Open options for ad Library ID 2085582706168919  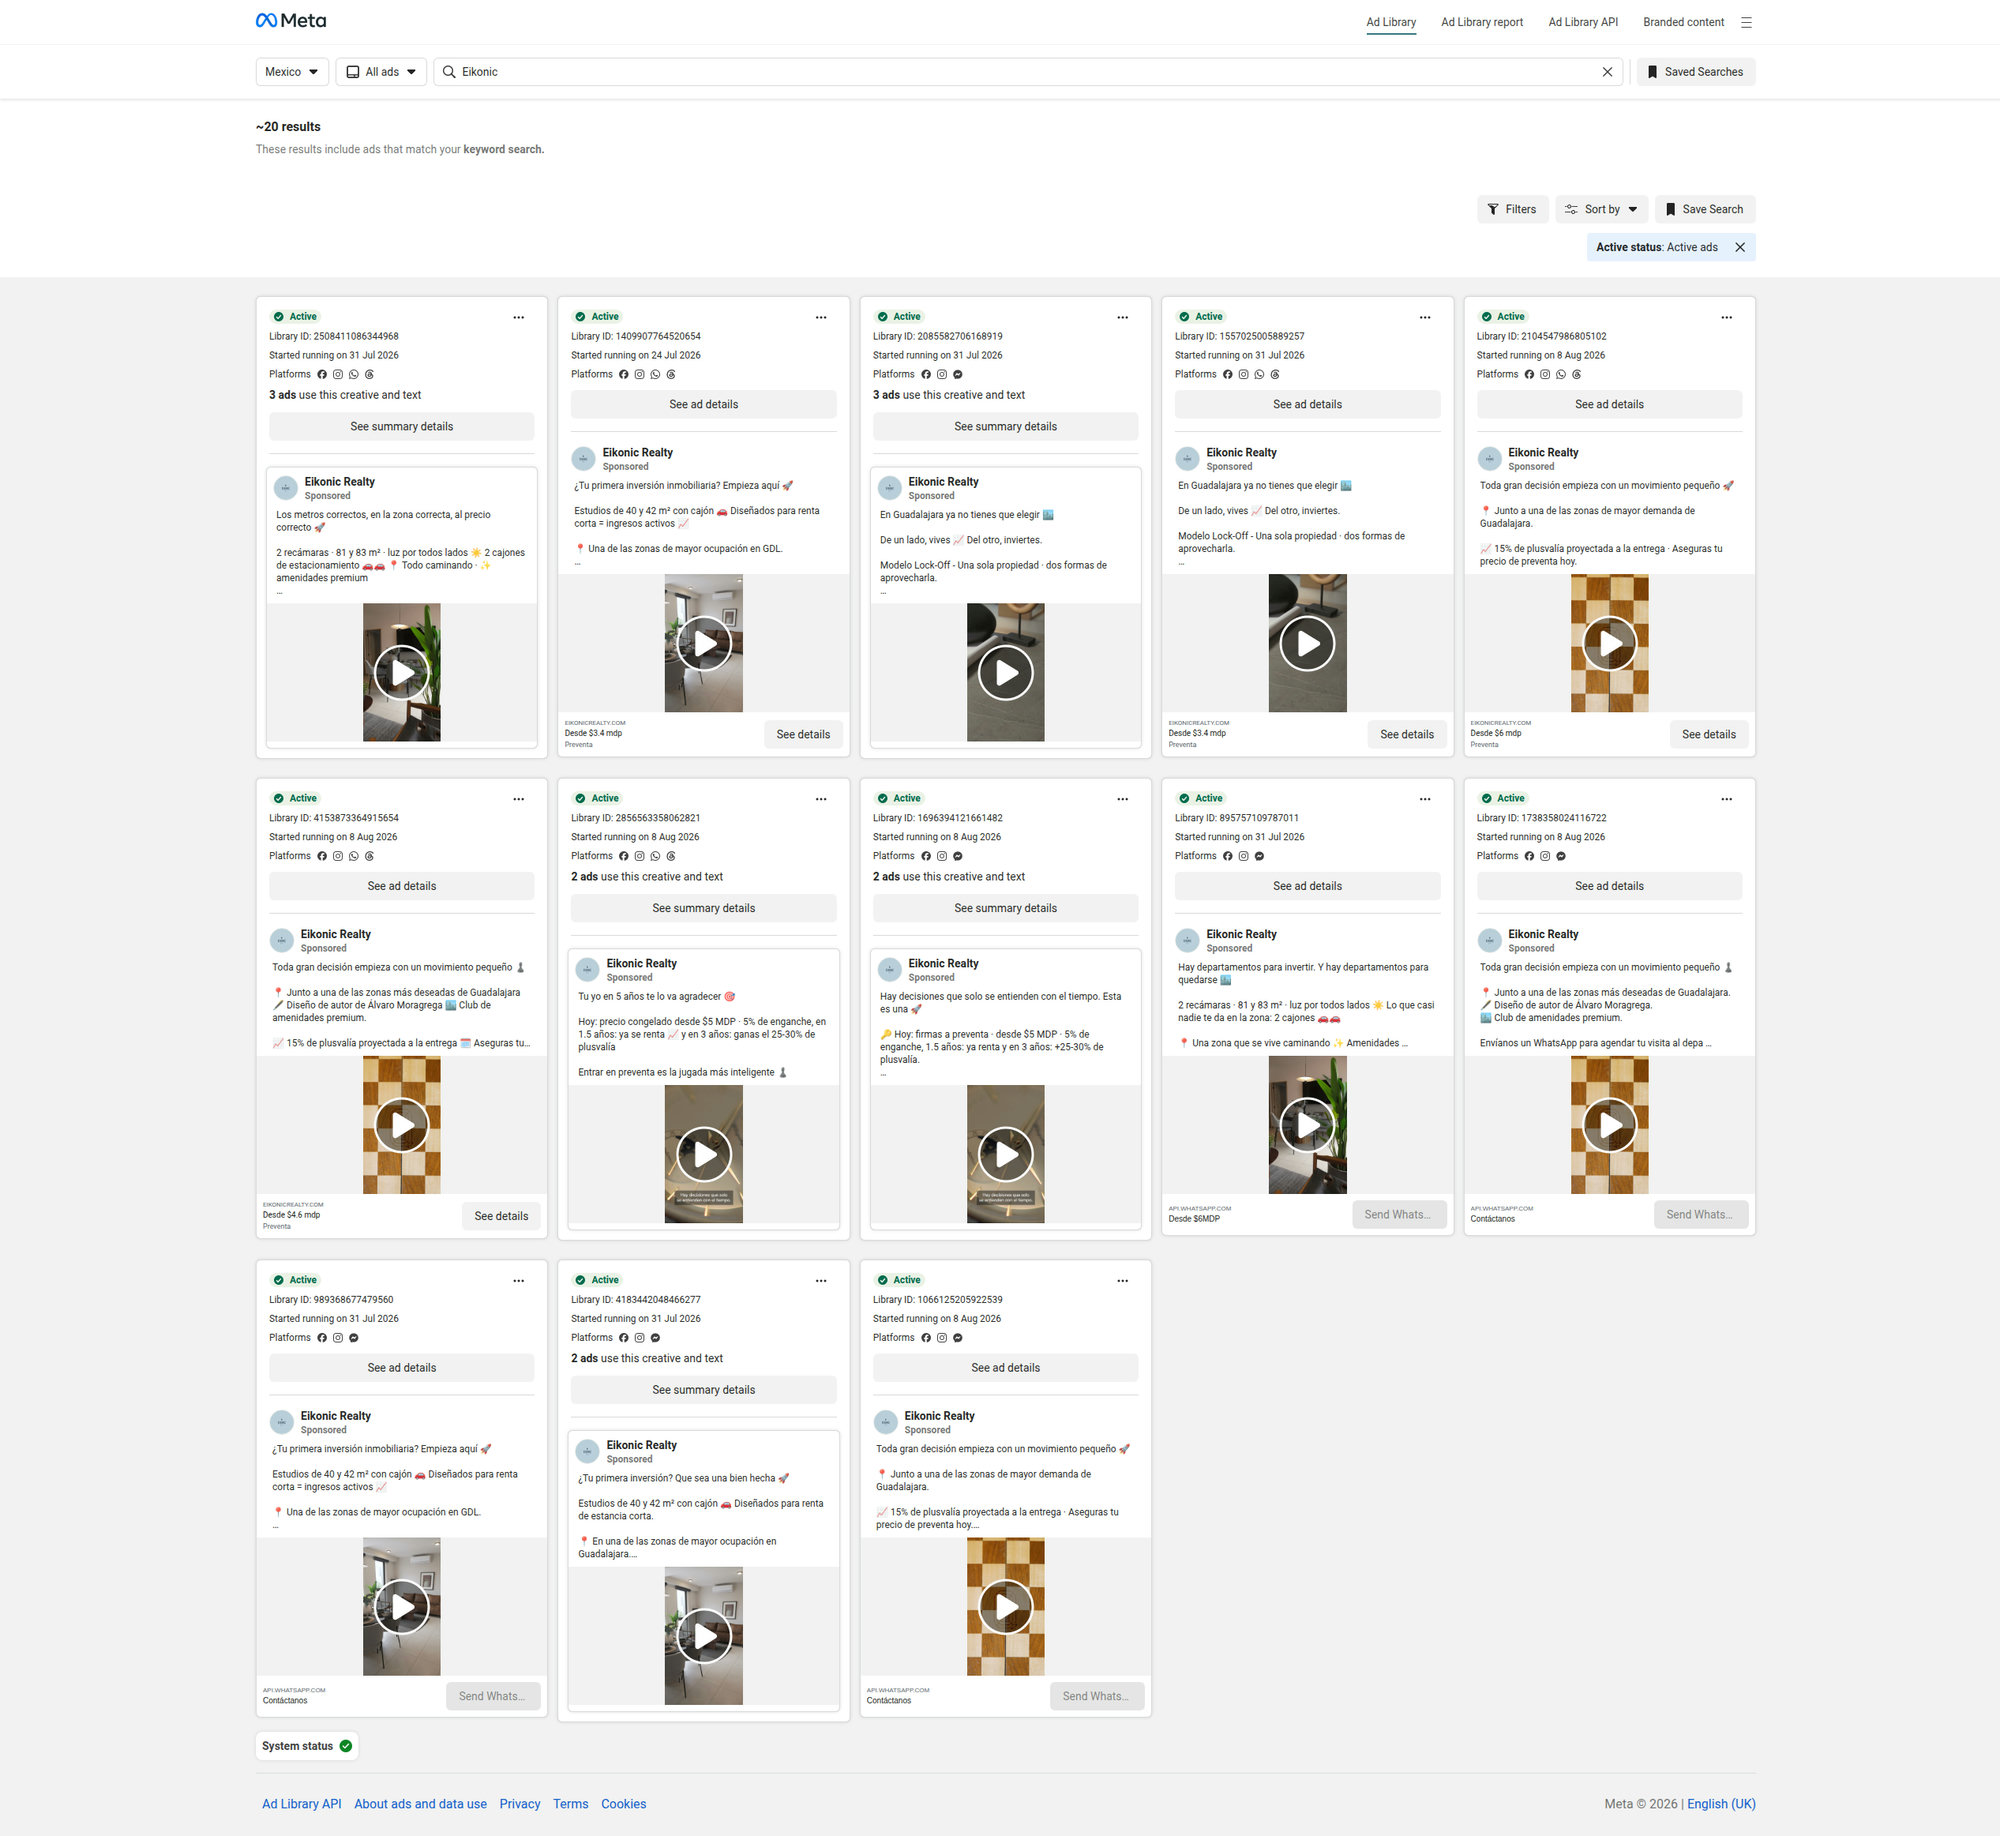point(1123,317)
